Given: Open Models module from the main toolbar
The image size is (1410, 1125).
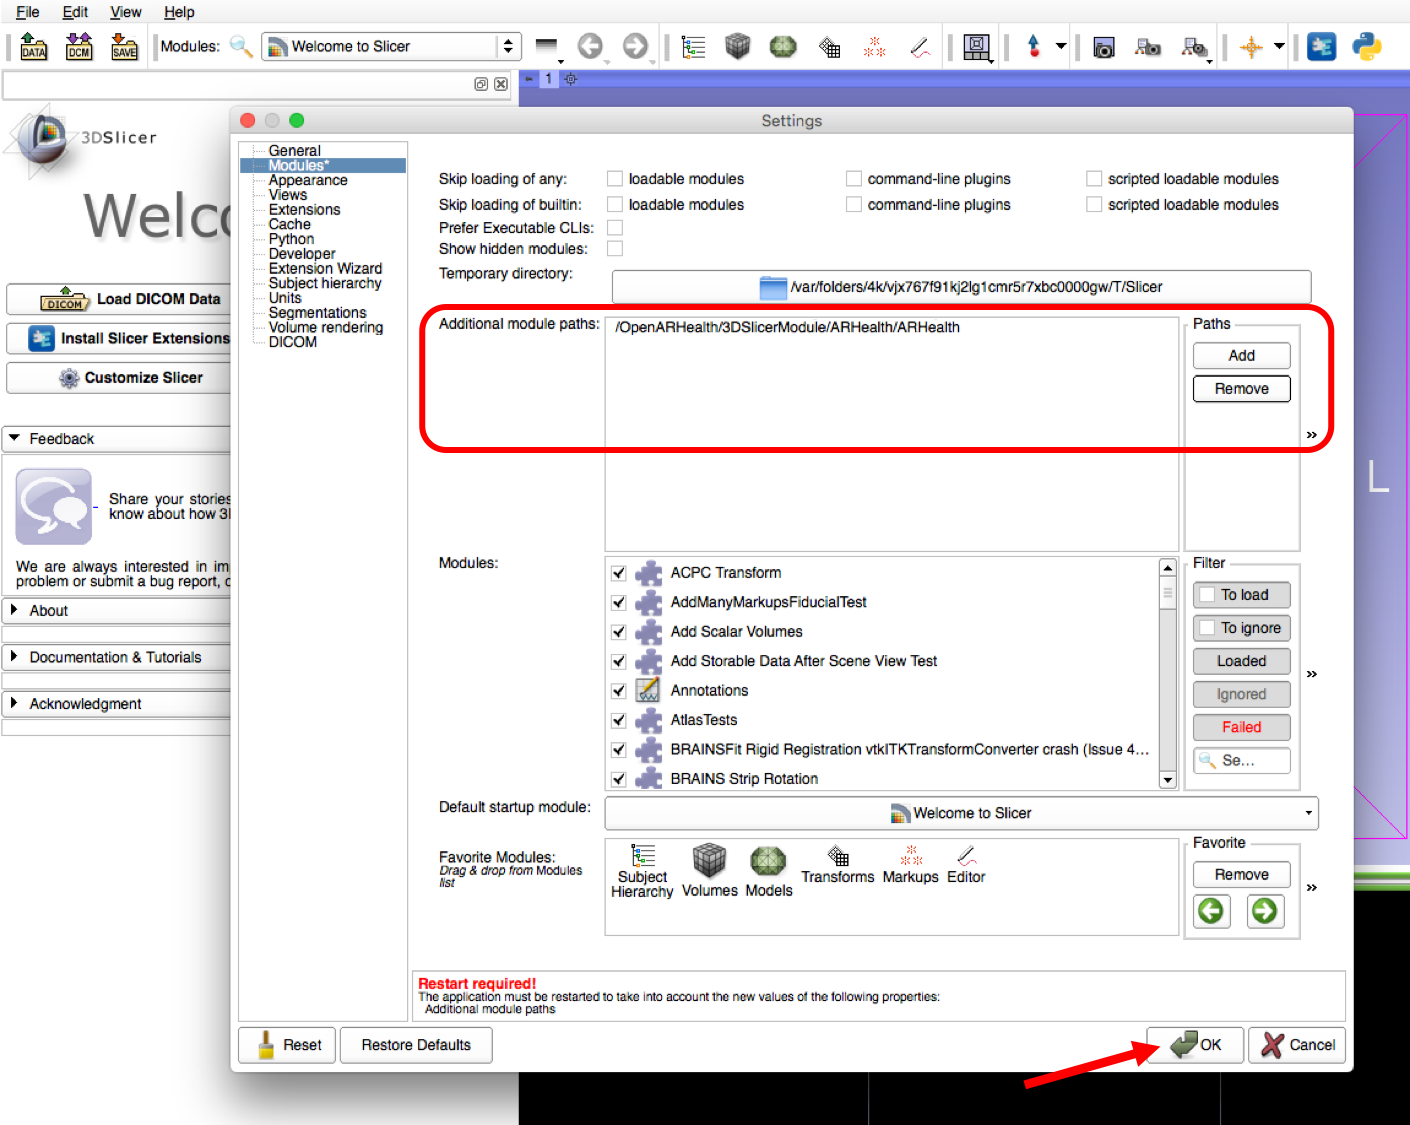Looking at the screenshot, I should 783,46.
